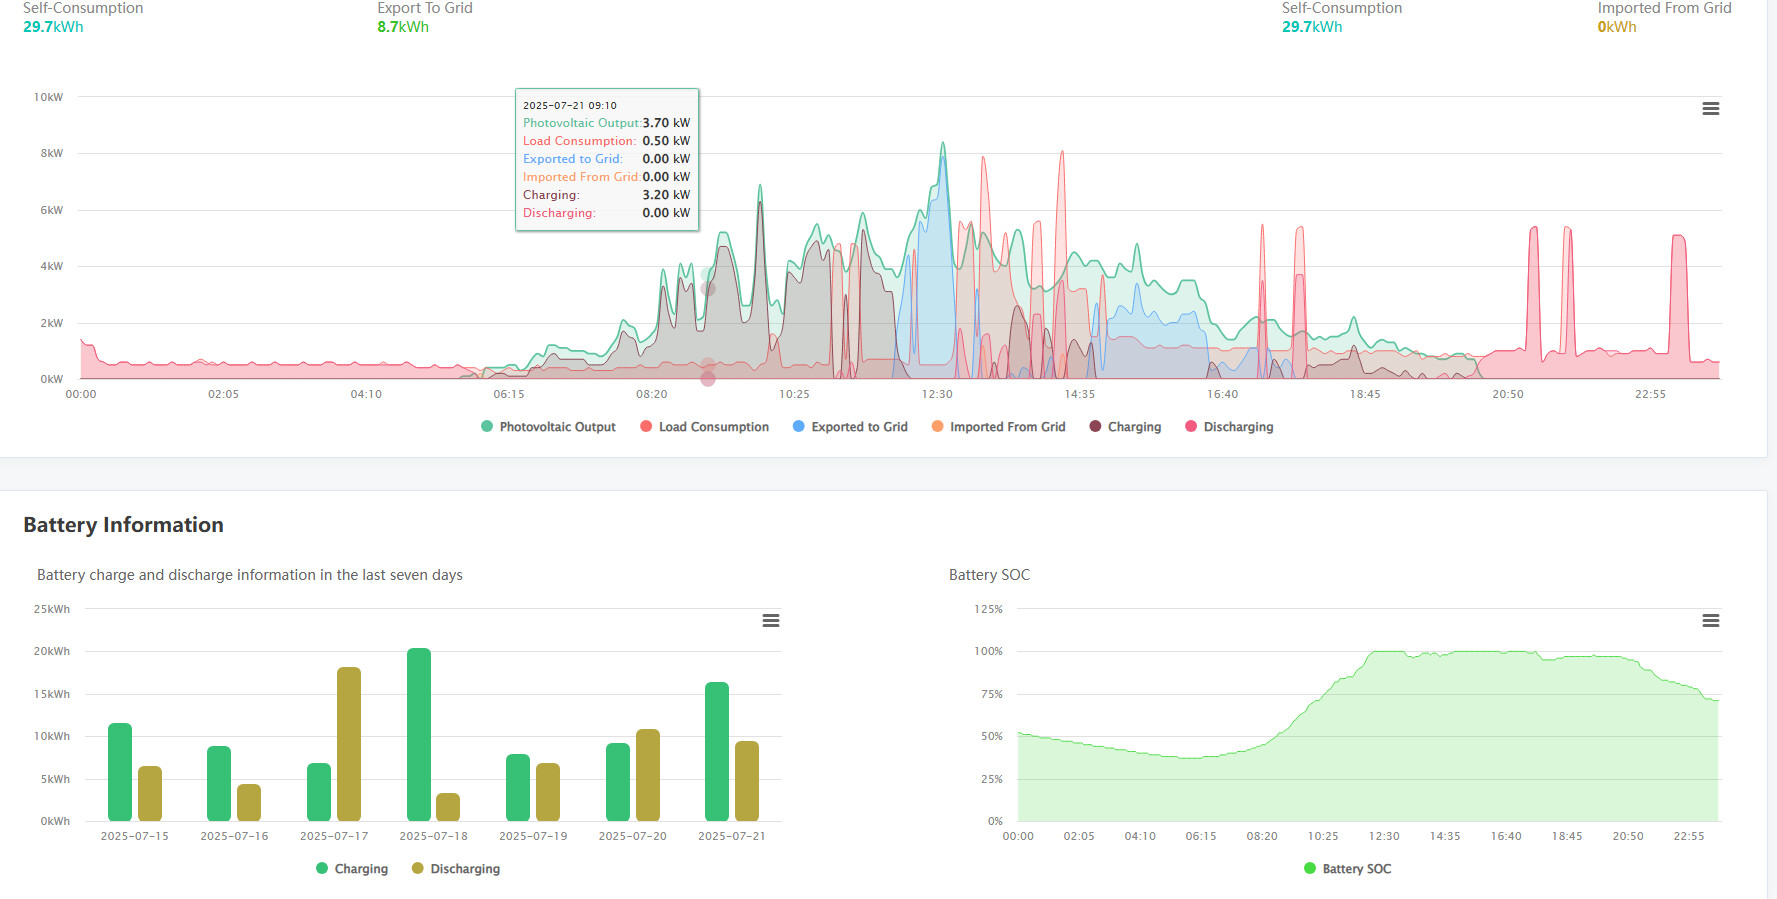Click the Imported From Grid 0kWh value
Viewport: 1777px width, 899px height.
[x=1616, y=27]
